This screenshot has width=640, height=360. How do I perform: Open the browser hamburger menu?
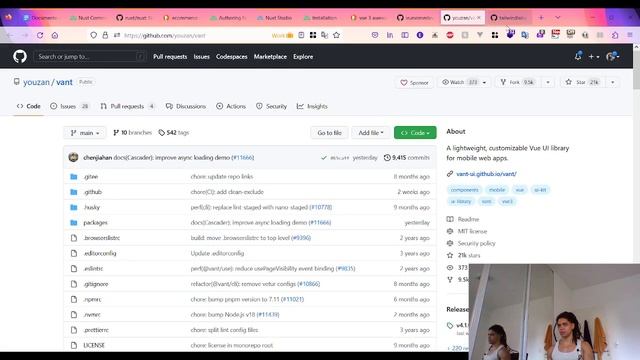pyautogui.click(x=630, y=36)
